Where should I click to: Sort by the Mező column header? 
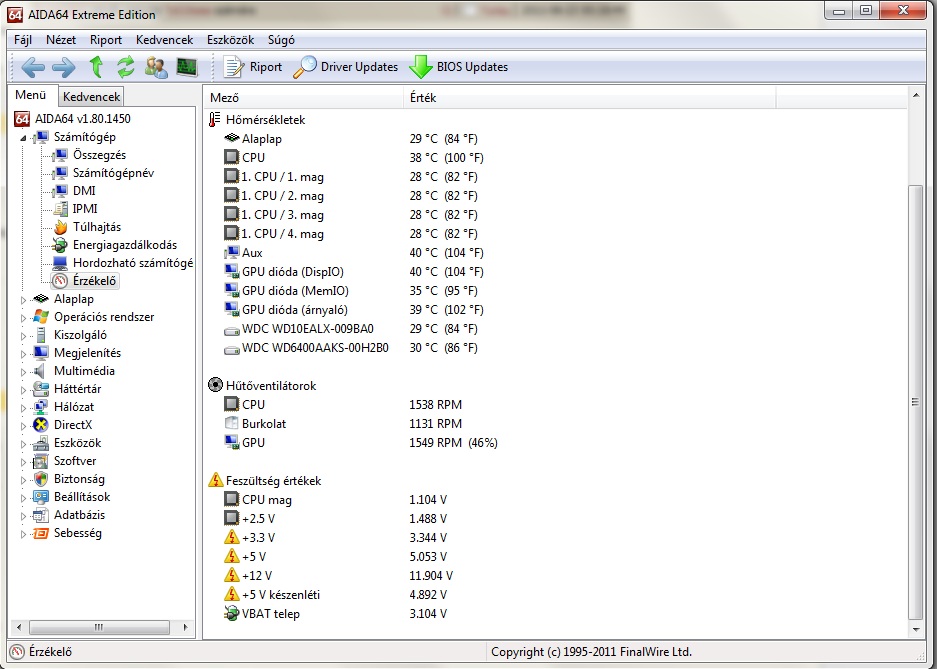(304, 98)
